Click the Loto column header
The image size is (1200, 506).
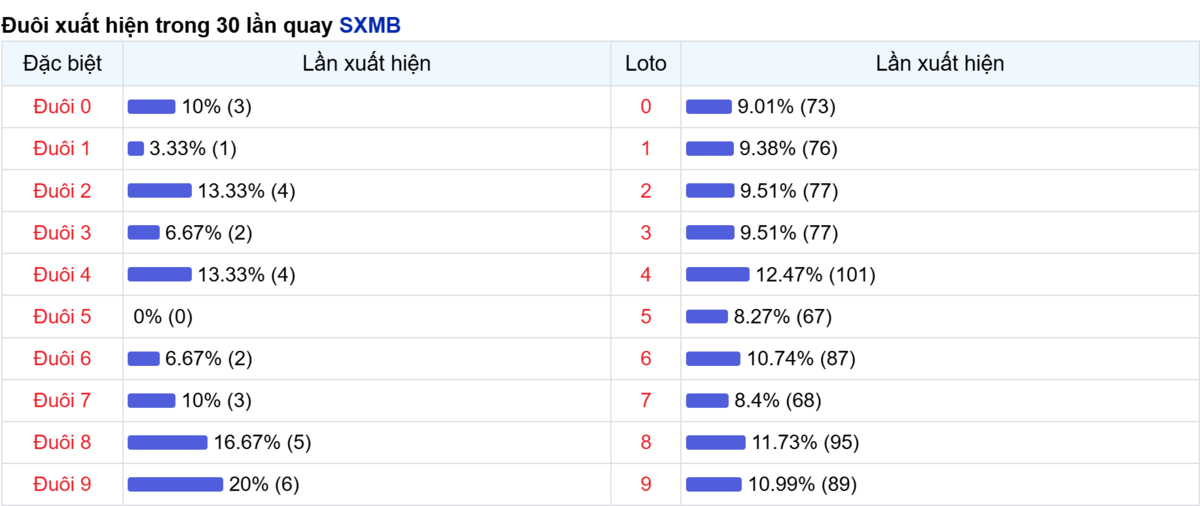click(x=646, y=63)
